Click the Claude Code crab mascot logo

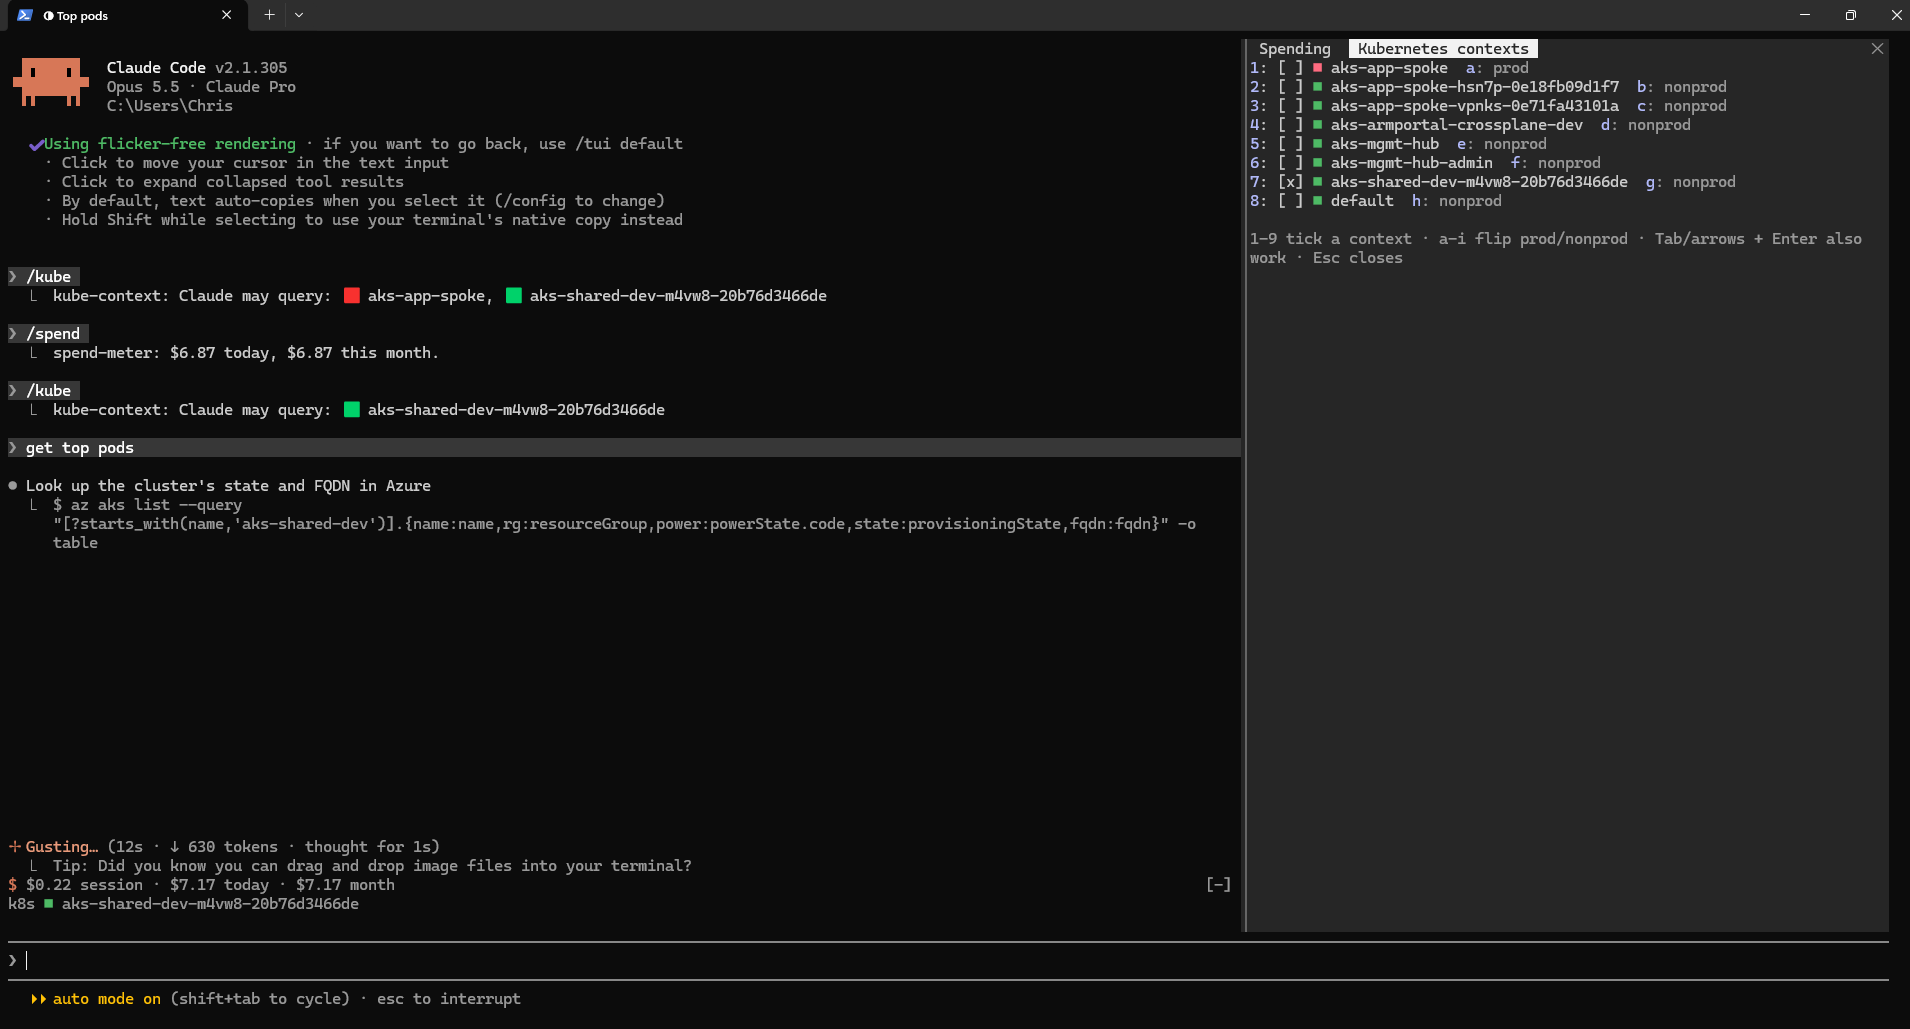50,82
